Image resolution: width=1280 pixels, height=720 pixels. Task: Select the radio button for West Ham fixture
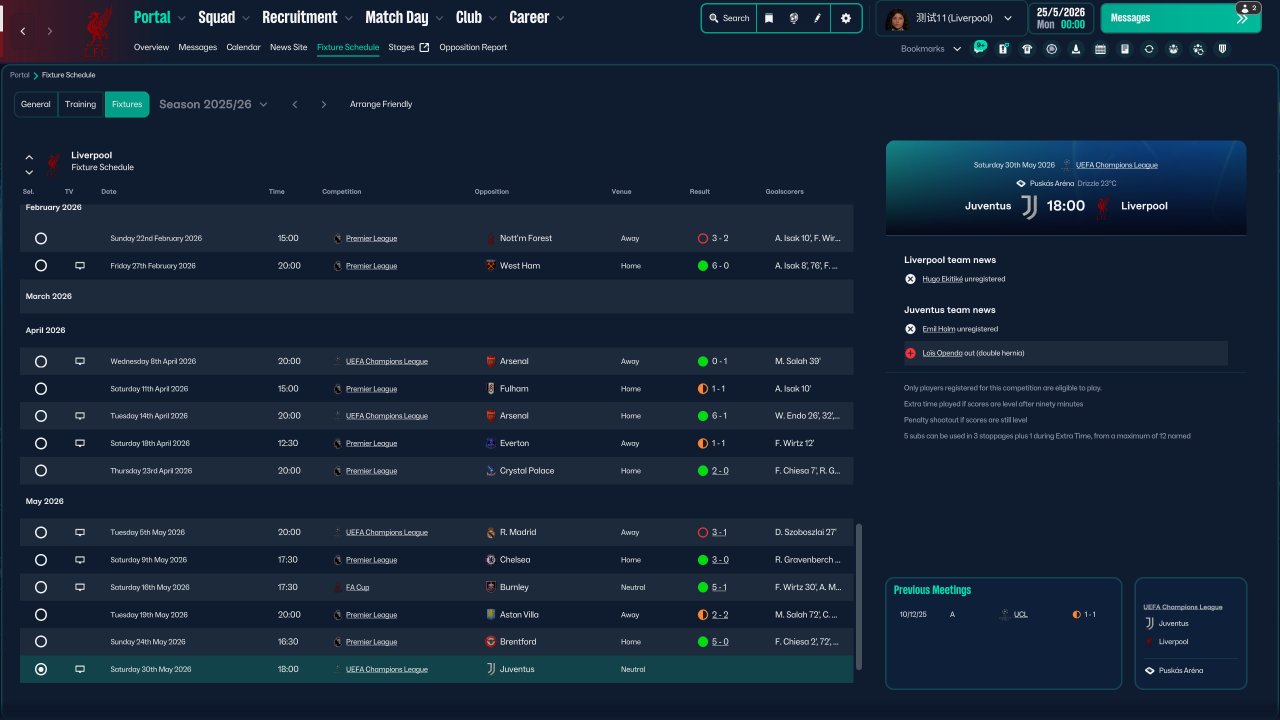click(x=41, y=266)
